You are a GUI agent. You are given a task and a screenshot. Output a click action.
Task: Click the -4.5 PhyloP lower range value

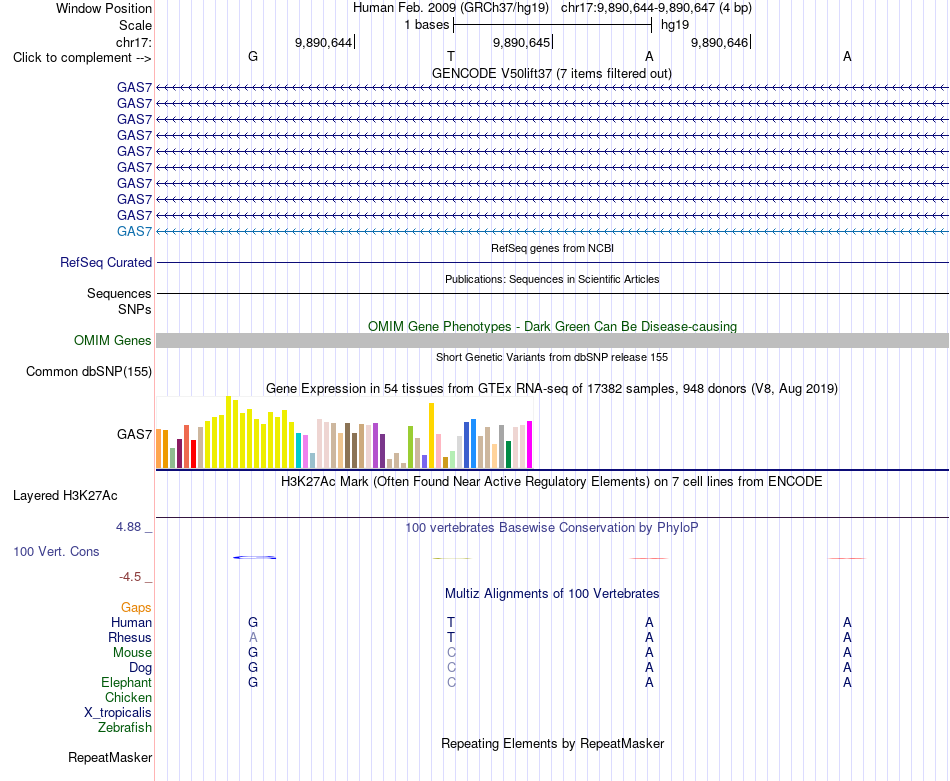coord(130,576)
